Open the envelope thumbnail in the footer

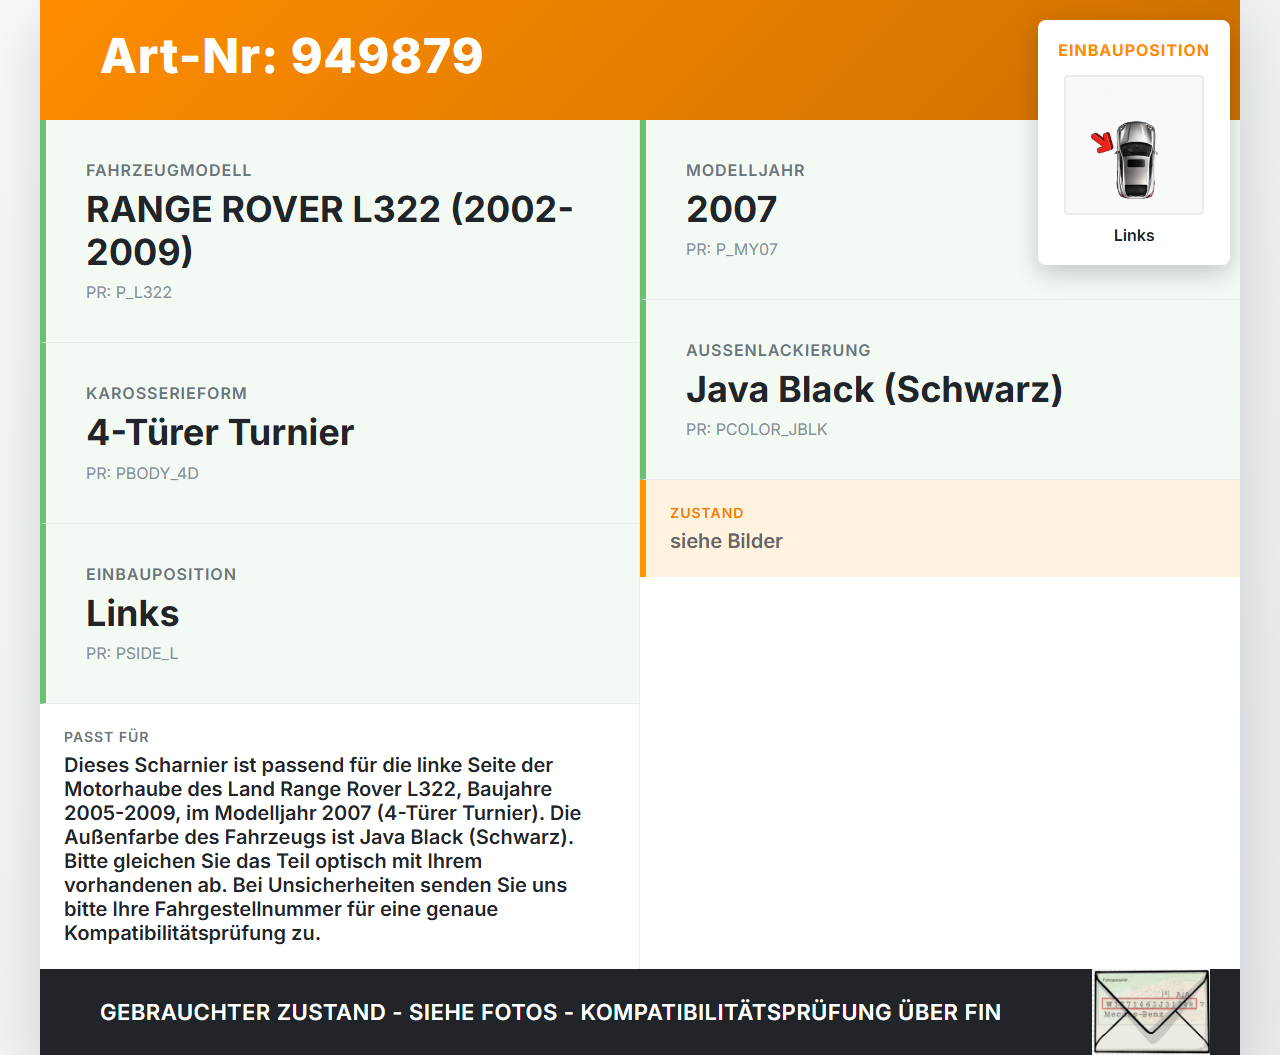coord(1151,1011)
